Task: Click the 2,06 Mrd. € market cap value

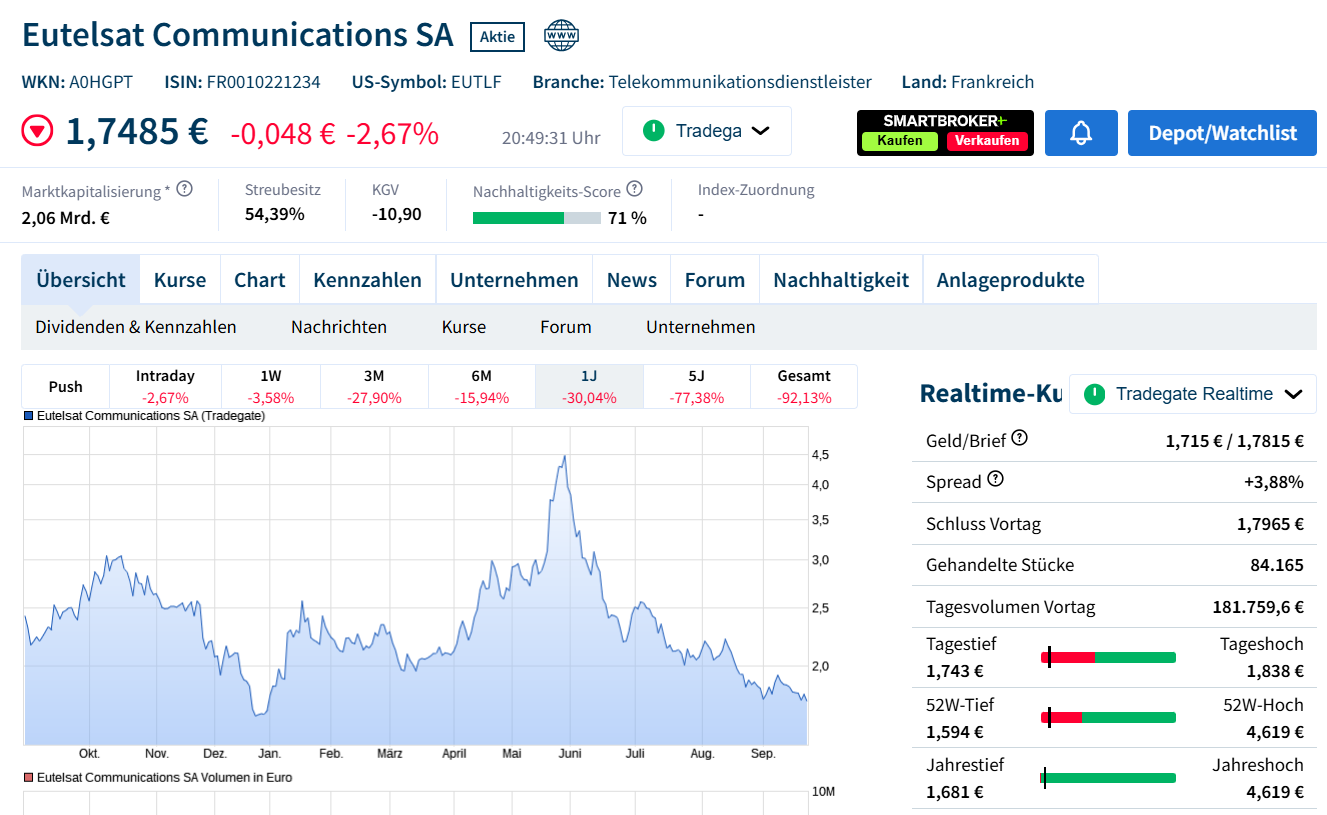Action: (66, 217)
